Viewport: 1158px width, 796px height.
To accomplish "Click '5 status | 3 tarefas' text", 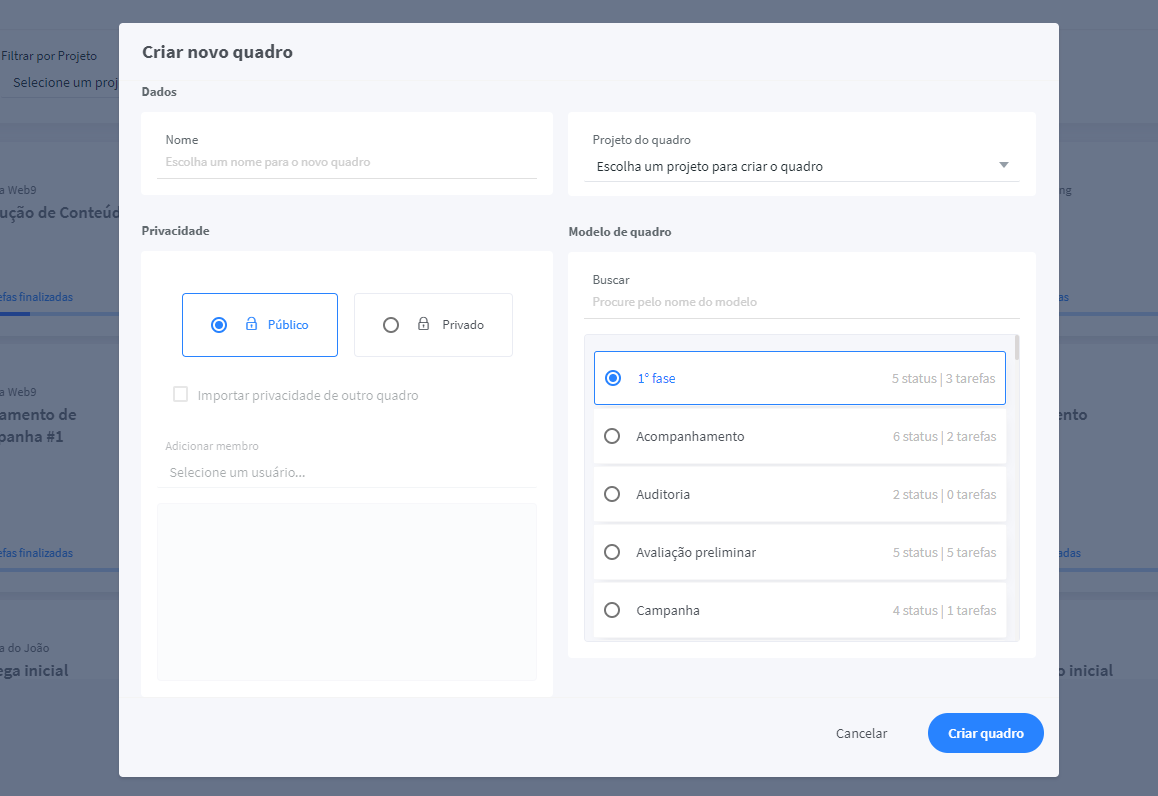I will 943,378.
